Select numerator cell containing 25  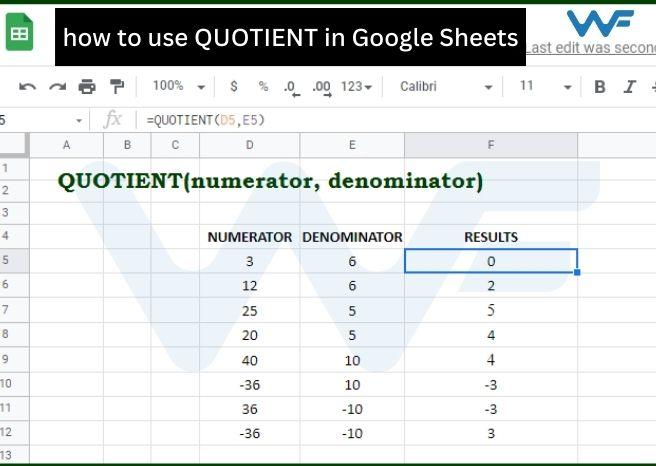250,310
